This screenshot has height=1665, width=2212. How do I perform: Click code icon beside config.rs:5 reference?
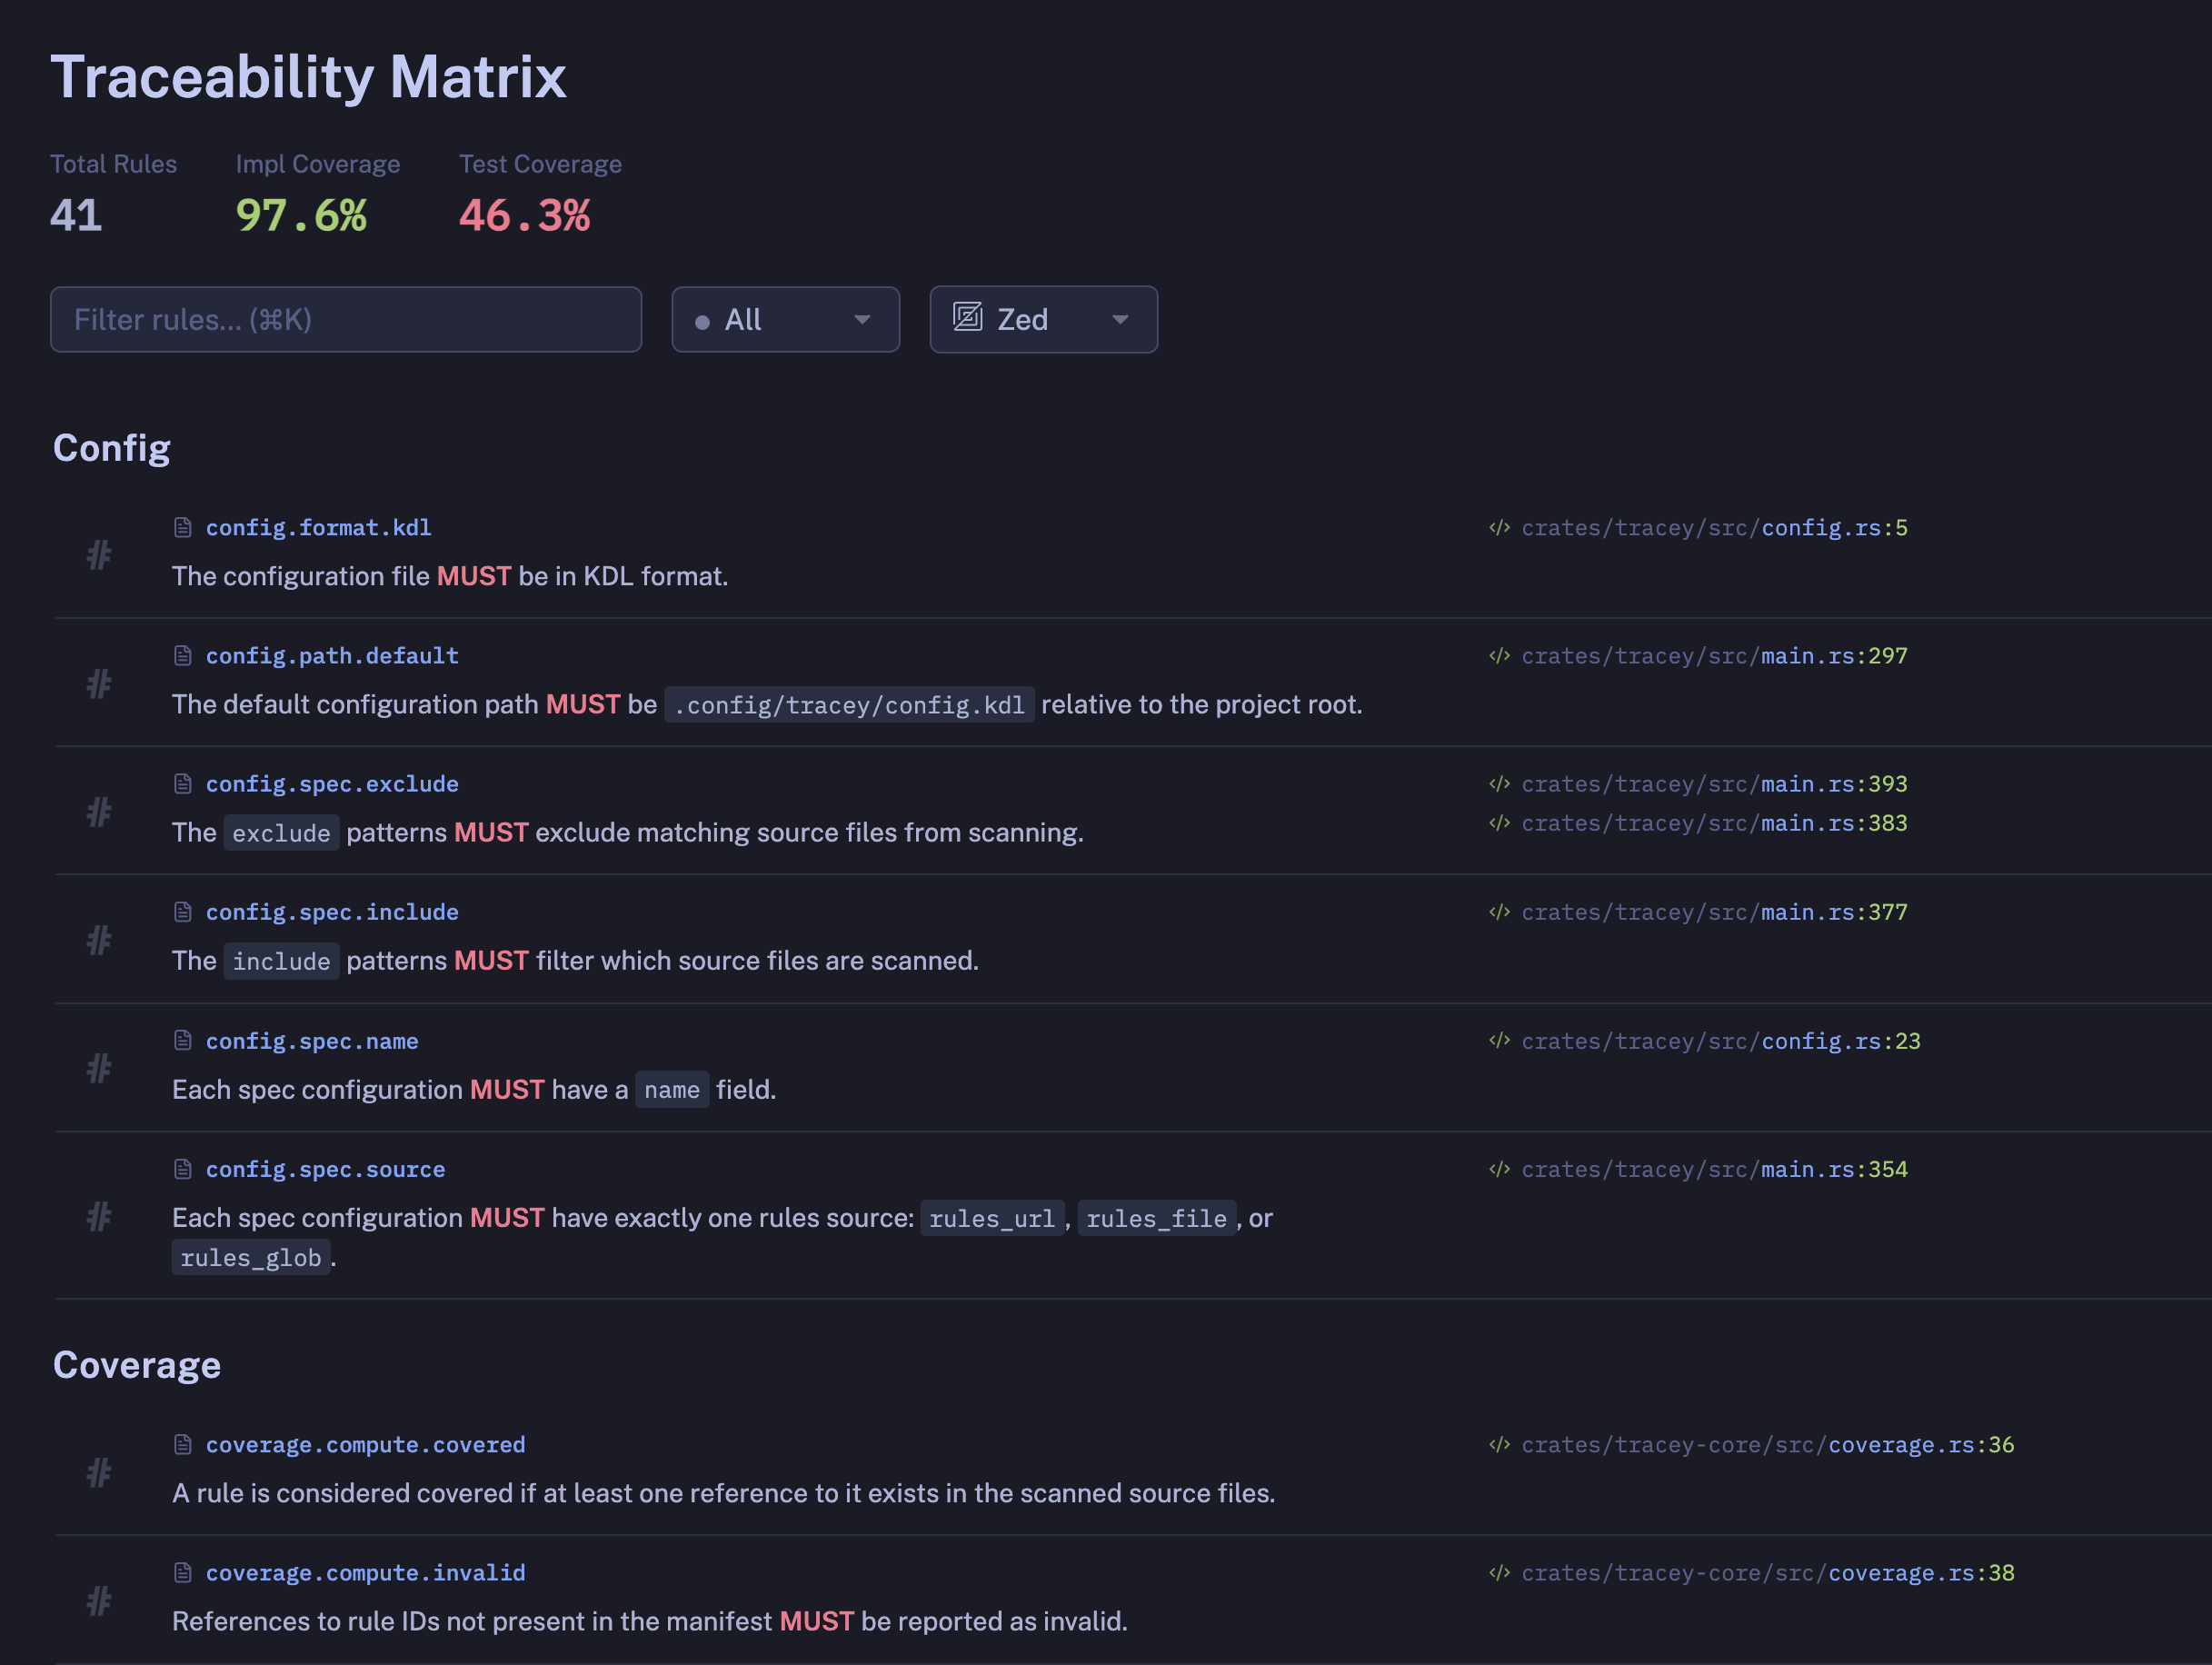click(x=1499, y=527)
